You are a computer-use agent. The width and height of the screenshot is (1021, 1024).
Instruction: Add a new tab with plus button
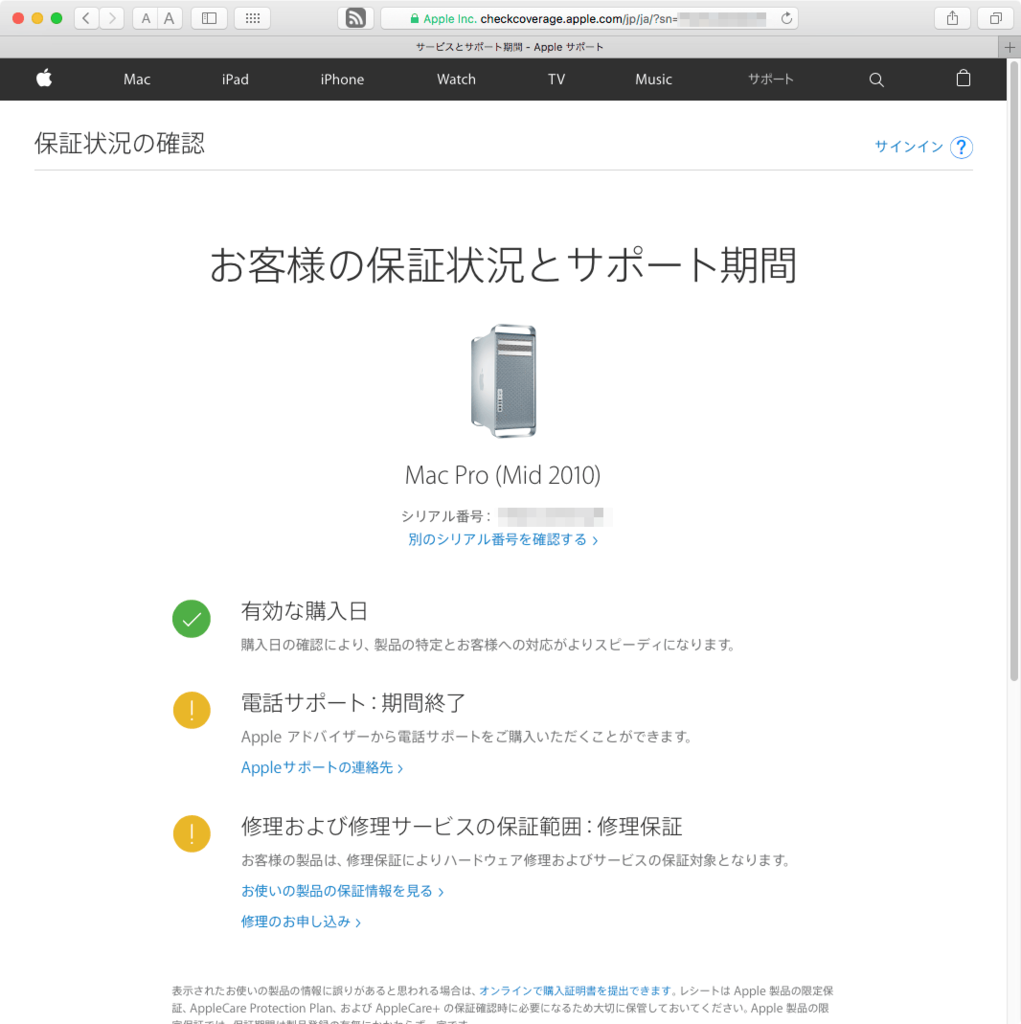(x=1010, y=47)
